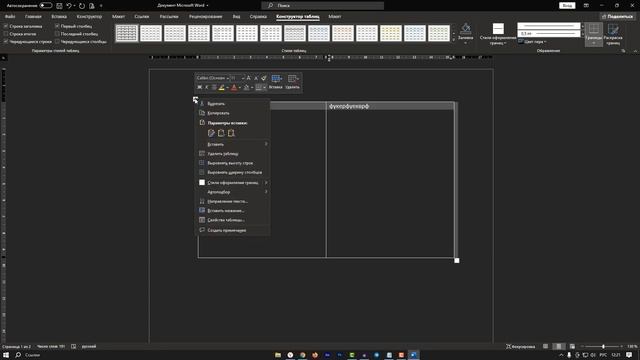Toggle the Чередующиеся строки checkbox
The image size is (640, 360).
click(x=6, y=42)
